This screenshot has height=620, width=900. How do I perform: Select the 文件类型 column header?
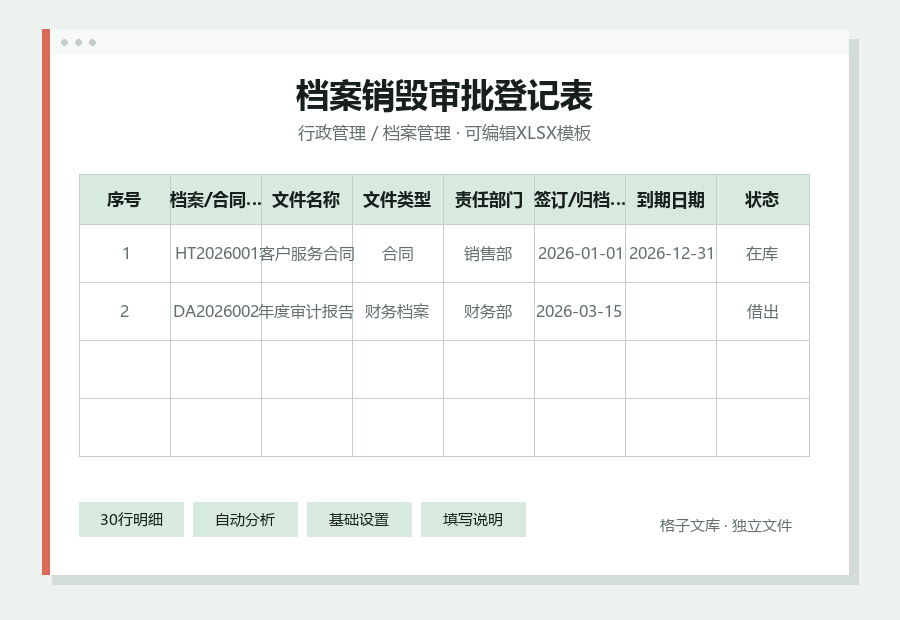point(398,200)
